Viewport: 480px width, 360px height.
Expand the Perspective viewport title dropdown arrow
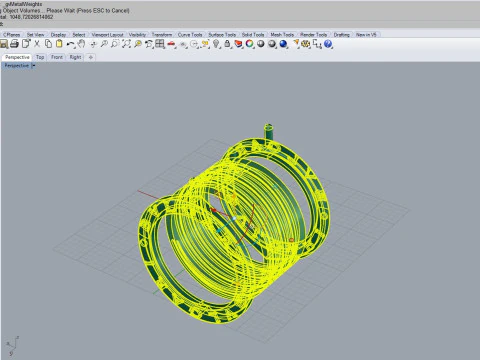tap(33, 66)
